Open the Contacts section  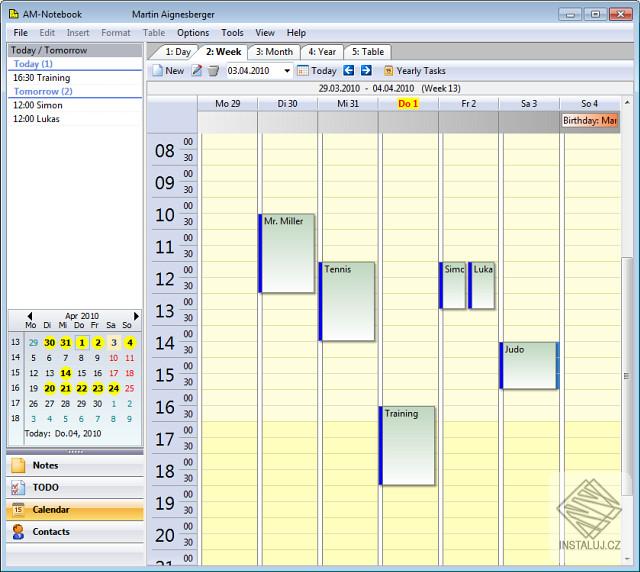click(x=75, y=532)
